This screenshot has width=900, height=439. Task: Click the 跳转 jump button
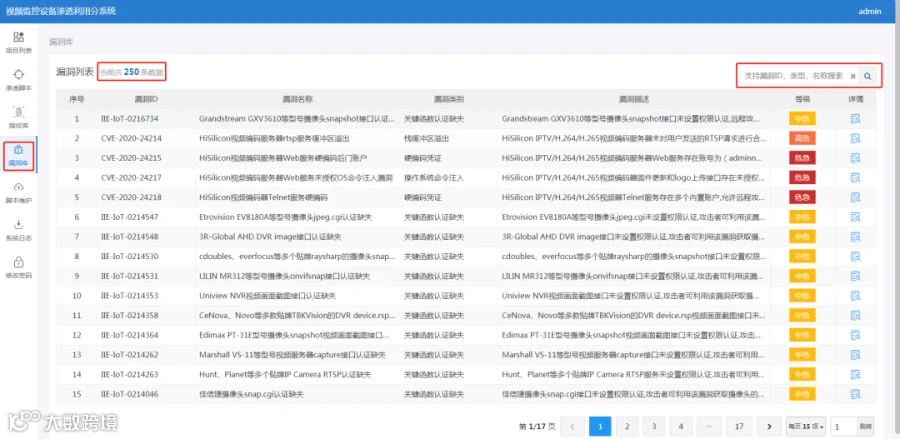[866, 426]
